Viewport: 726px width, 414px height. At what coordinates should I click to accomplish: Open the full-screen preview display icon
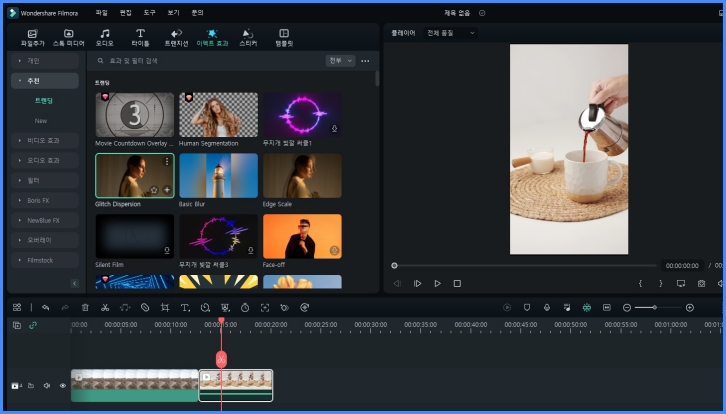pyautogui.click(x=681, y=283)
